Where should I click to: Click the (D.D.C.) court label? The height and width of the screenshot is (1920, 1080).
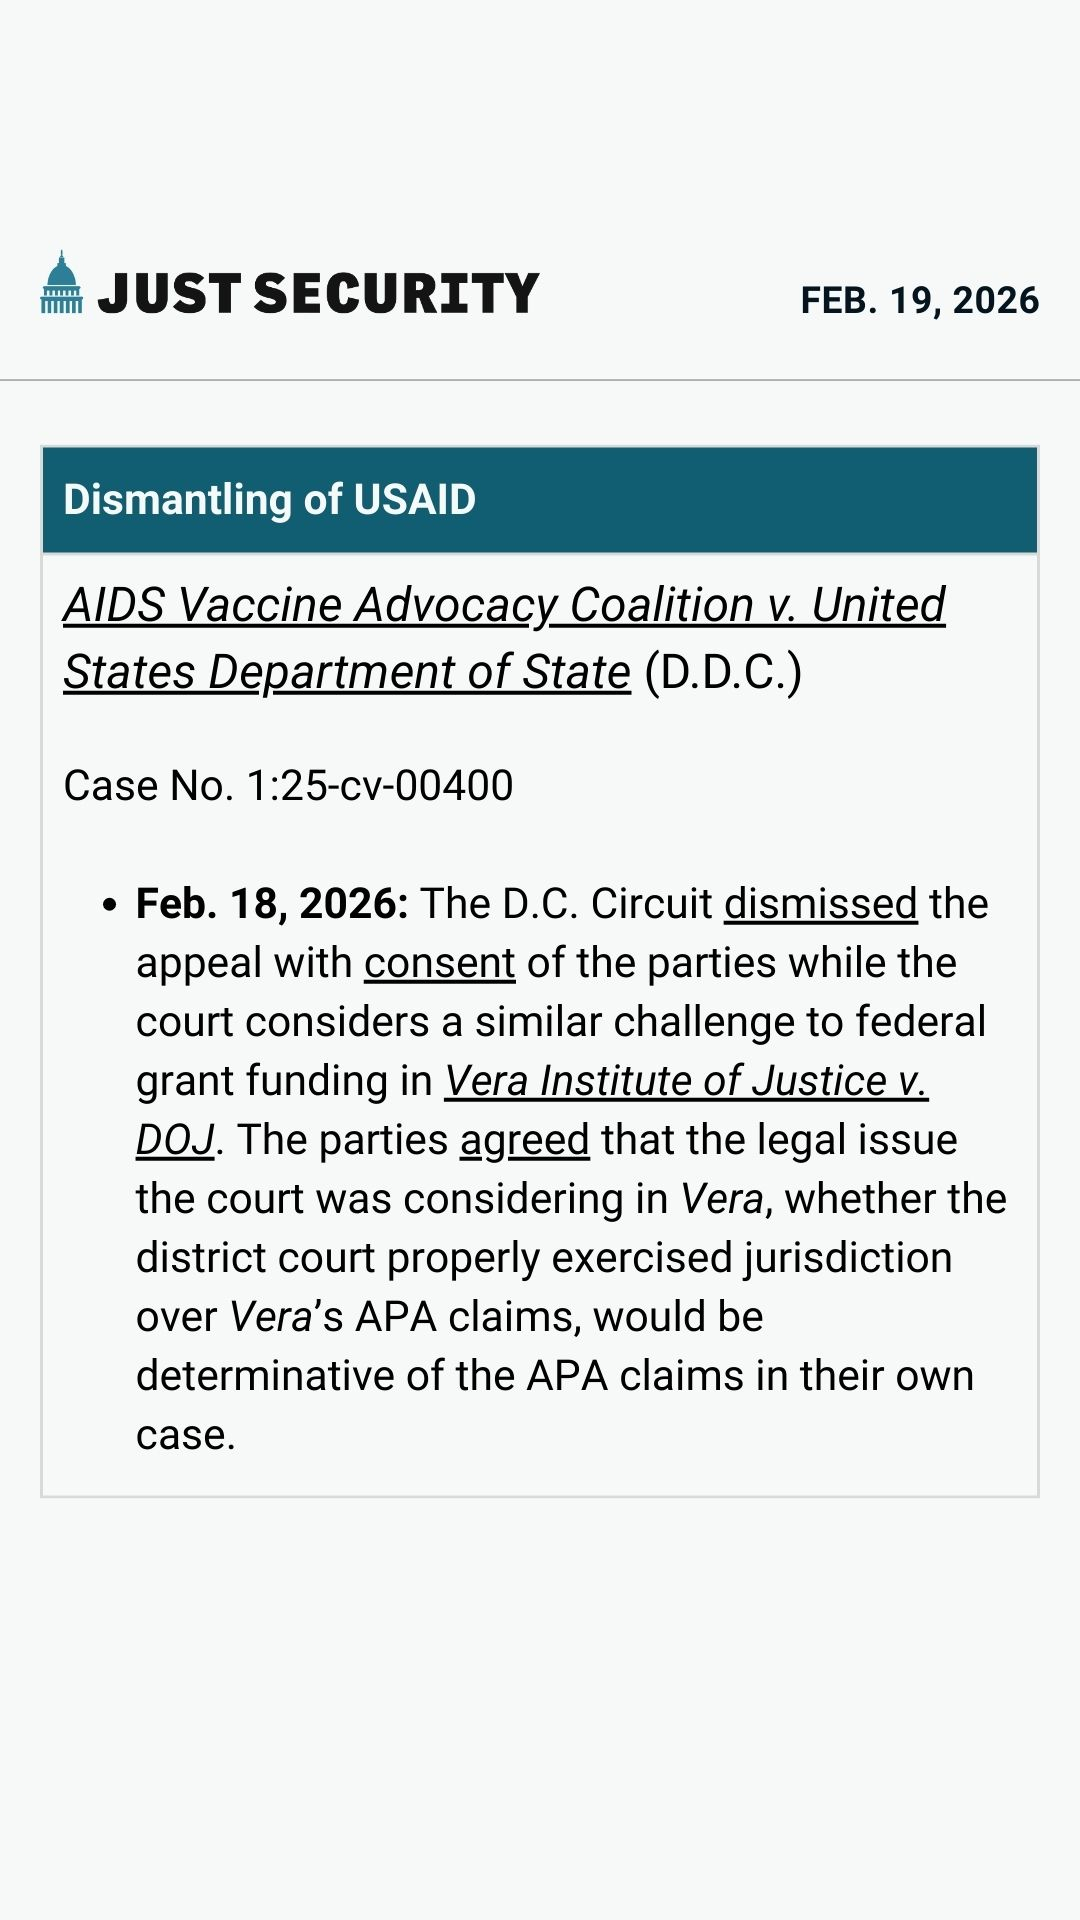point(723,673)
